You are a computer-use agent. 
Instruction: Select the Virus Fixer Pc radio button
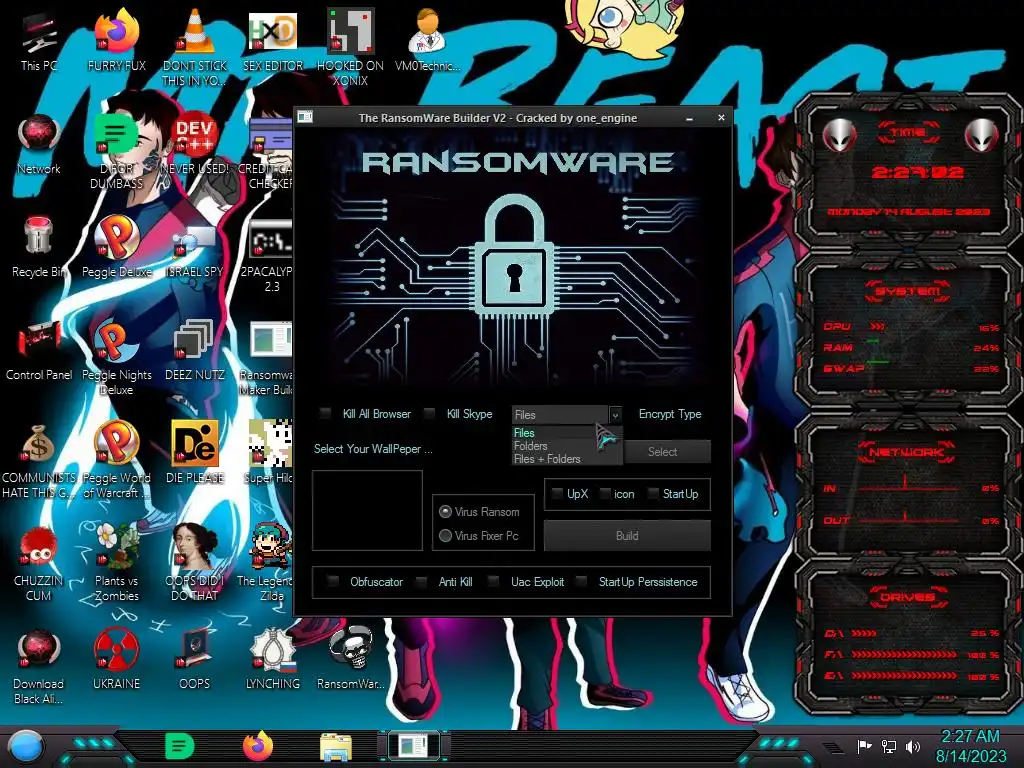445,536
